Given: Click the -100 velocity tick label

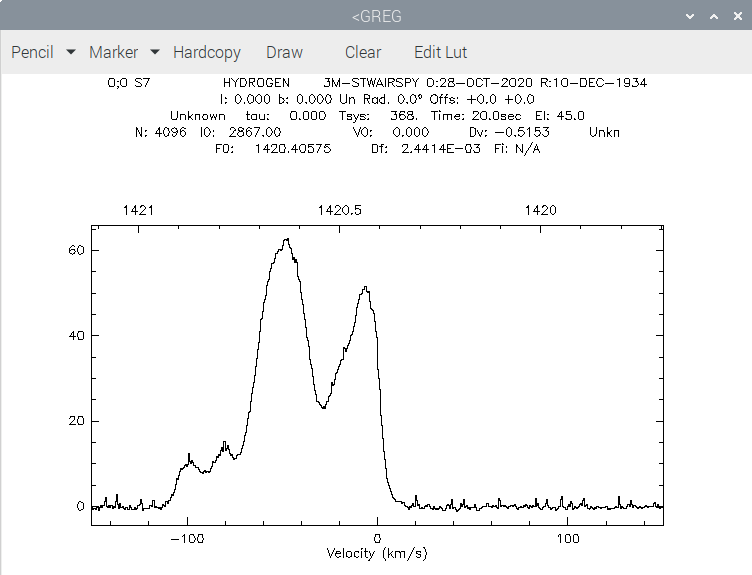Looking at the screenshot, I should 187,539.
